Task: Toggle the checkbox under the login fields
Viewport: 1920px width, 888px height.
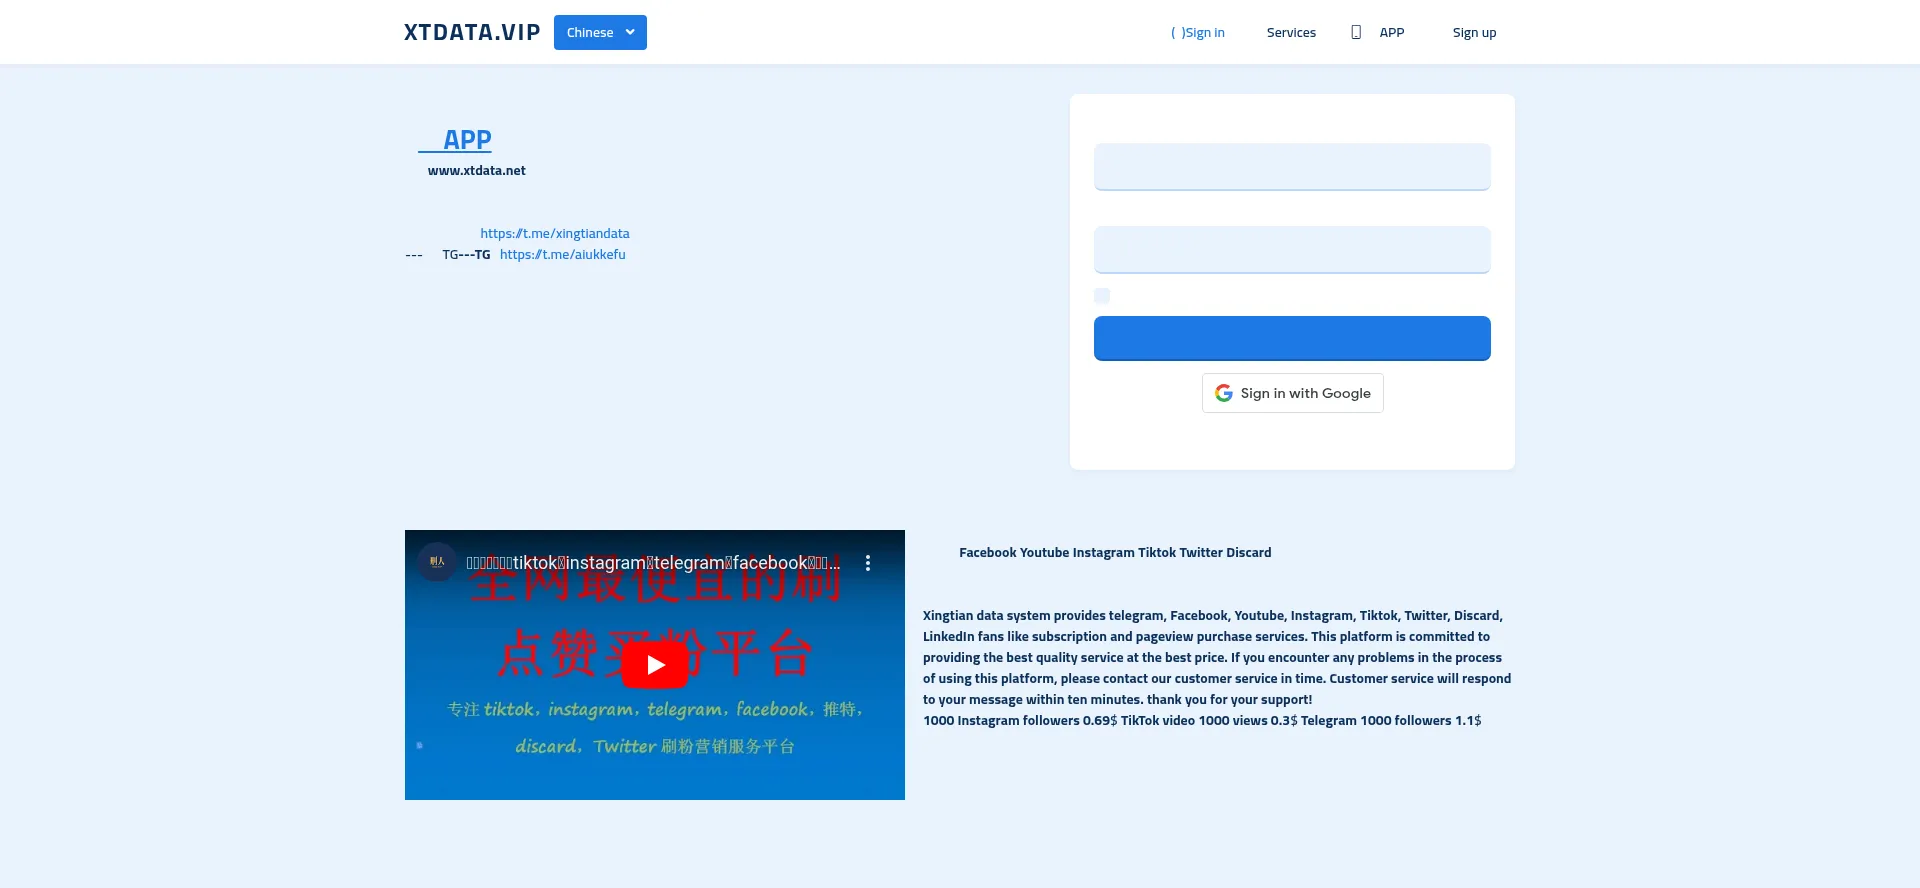Action: 1102,296
